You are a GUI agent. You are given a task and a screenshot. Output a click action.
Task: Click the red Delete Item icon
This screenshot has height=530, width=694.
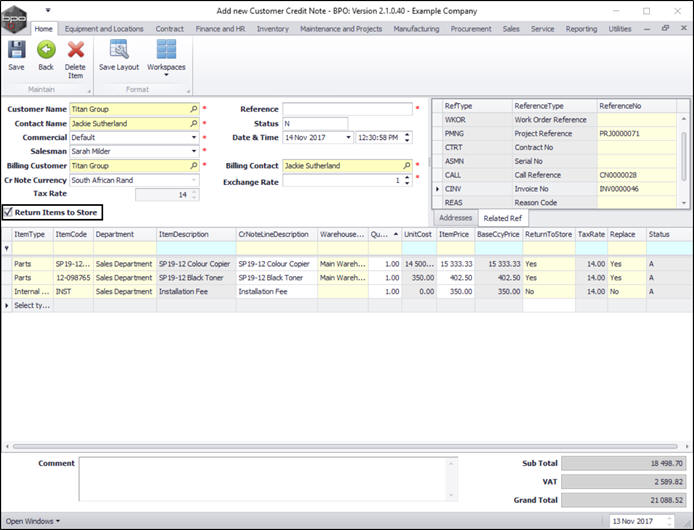tap(76, 49)
